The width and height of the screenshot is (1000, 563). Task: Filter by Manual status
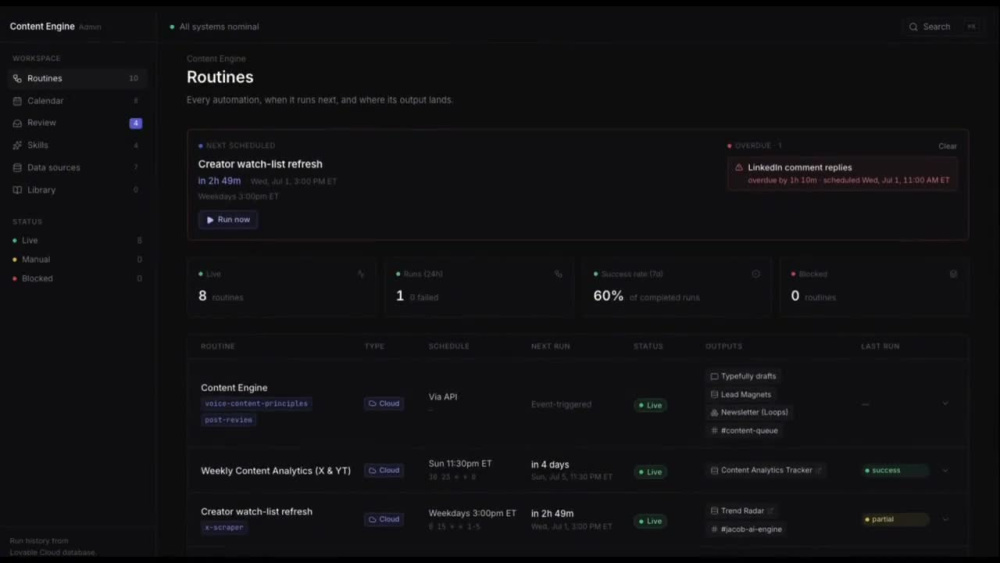point(77,260)
